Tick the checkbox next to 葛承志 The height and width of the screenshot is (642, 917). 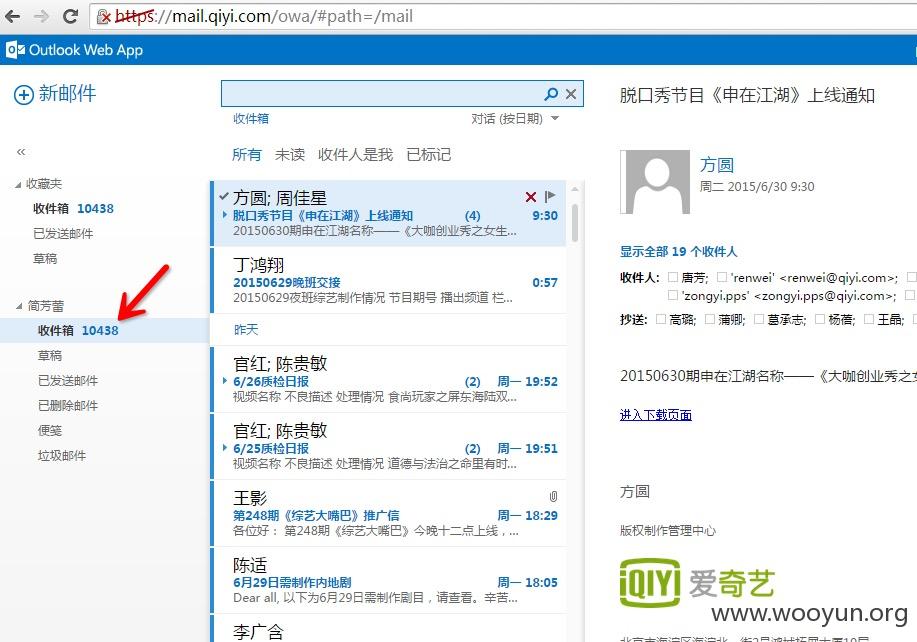click(759, 319)
